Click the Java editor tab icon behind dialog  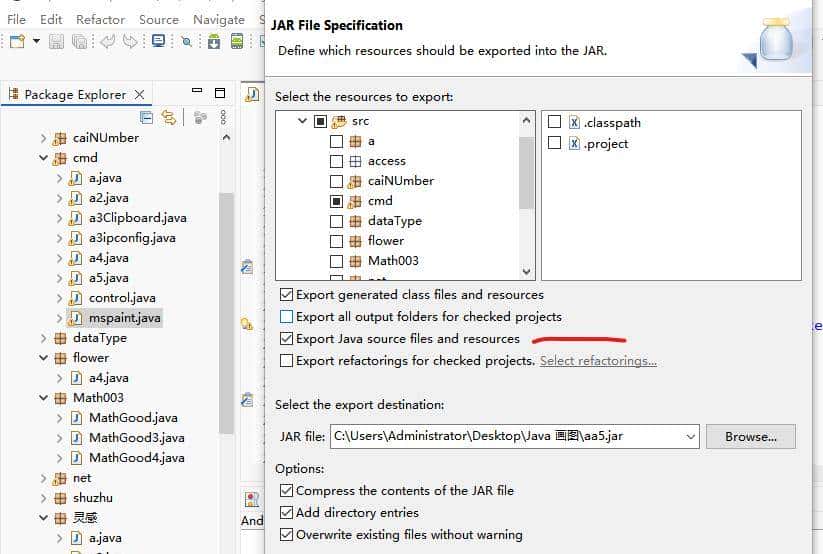(252, 94)
